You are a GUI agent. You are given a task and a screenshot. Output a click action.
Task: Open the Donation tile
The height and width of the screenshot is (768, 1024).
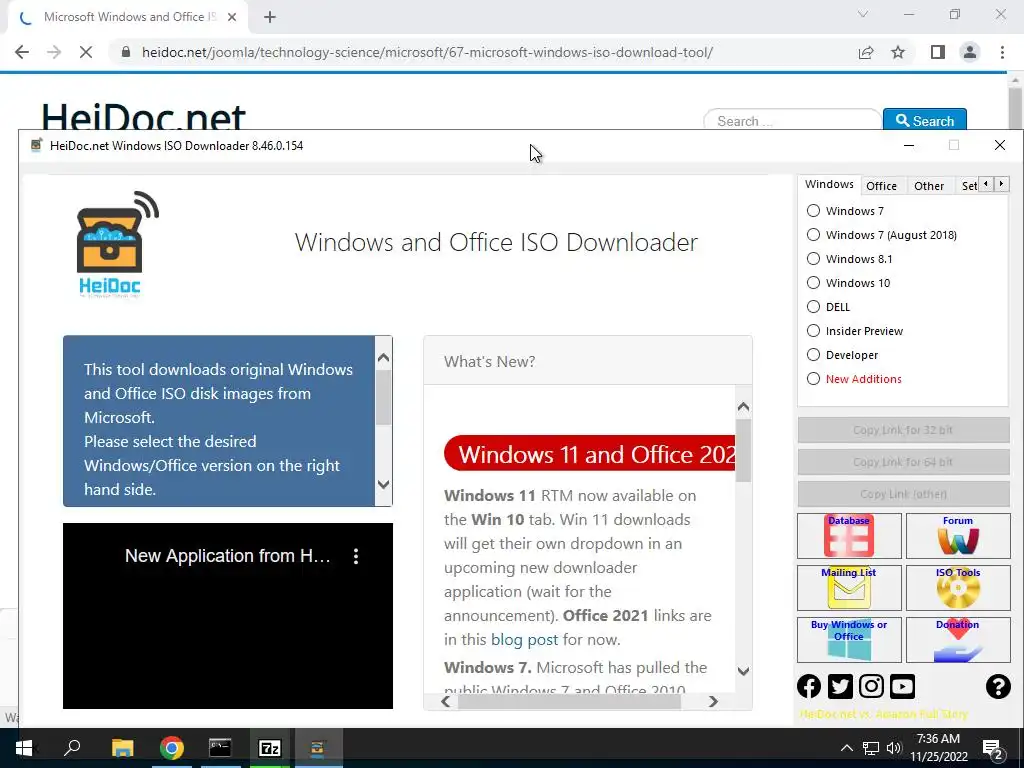[957, 639]
